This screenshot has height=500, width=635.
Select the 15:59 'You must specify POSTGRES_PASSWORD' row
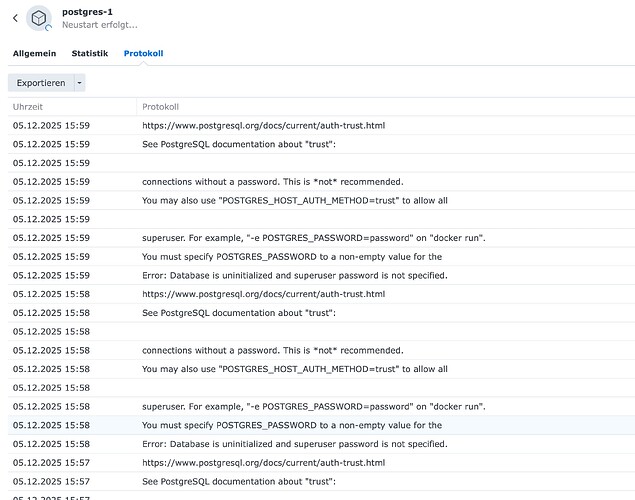coord(291,257)
